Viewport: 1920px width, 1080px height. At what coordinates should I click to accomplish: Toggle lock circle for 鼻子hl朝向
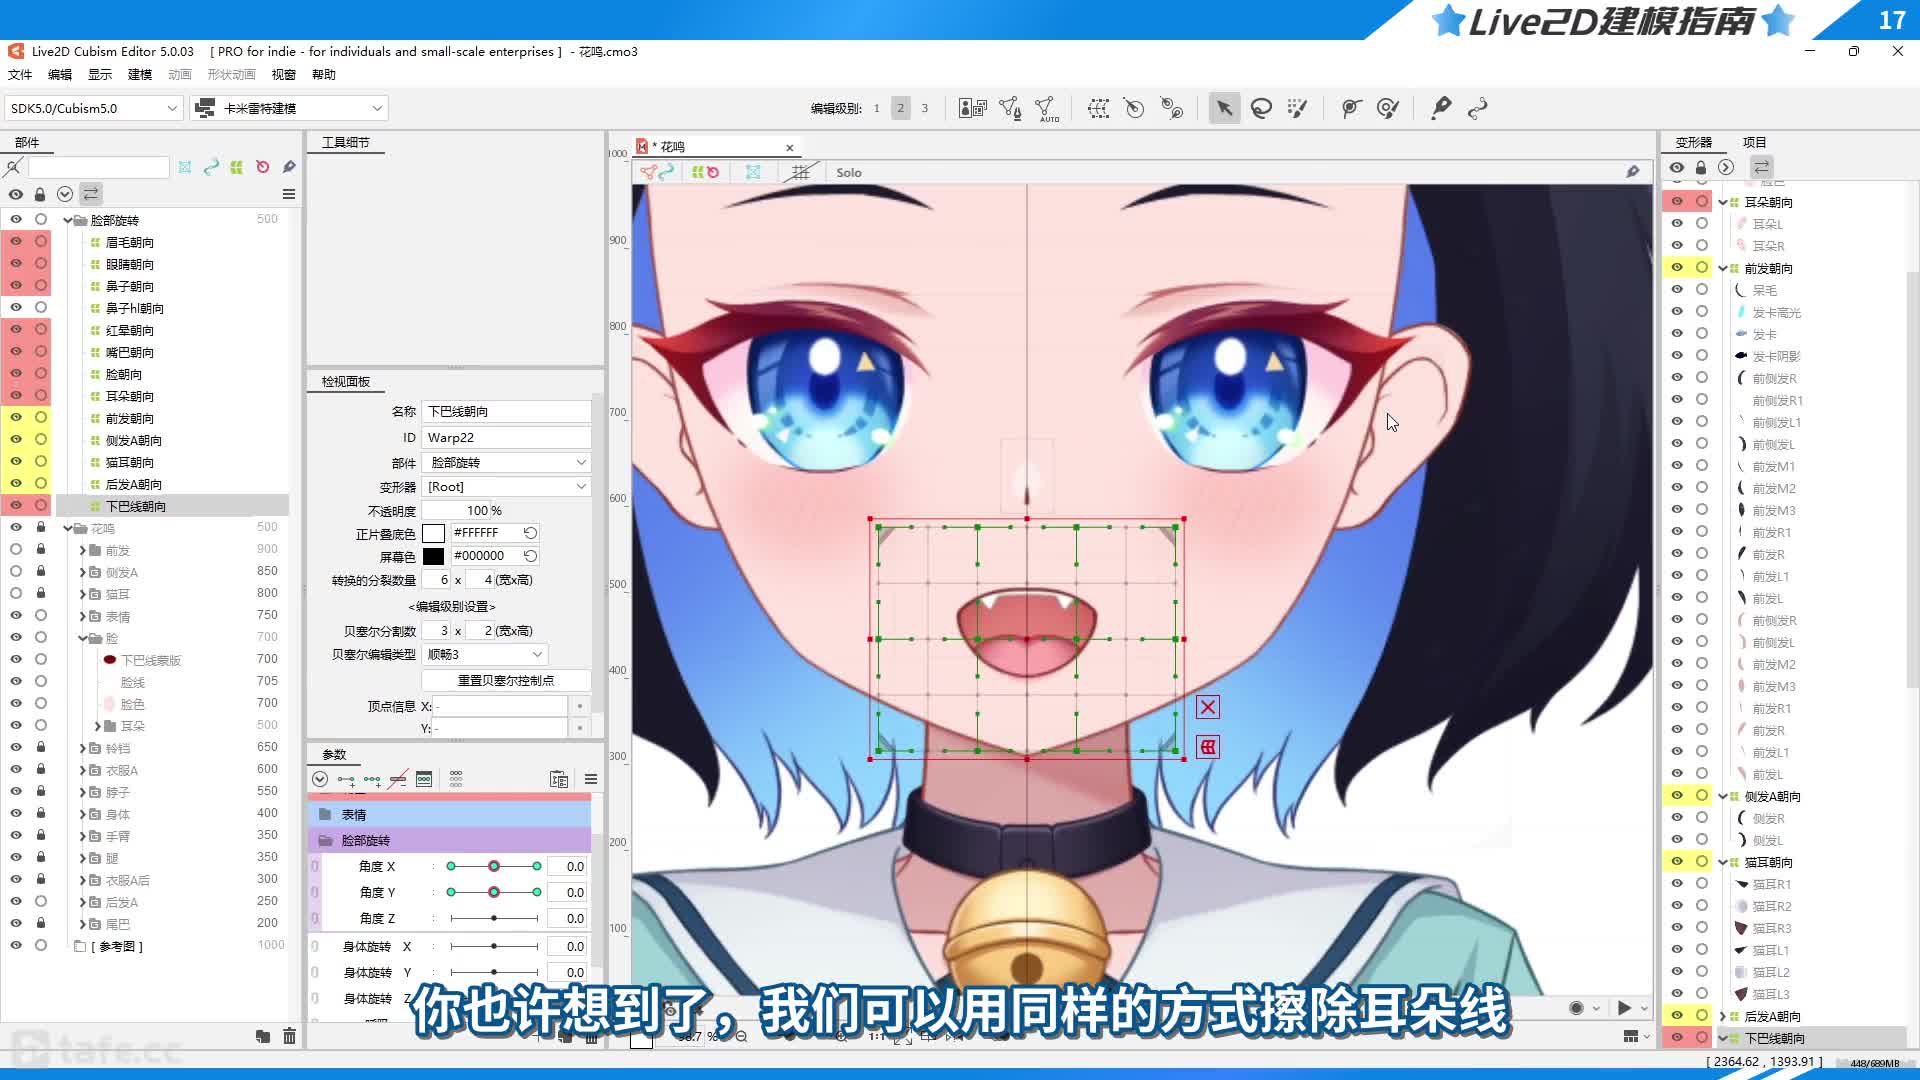(41, 307)
